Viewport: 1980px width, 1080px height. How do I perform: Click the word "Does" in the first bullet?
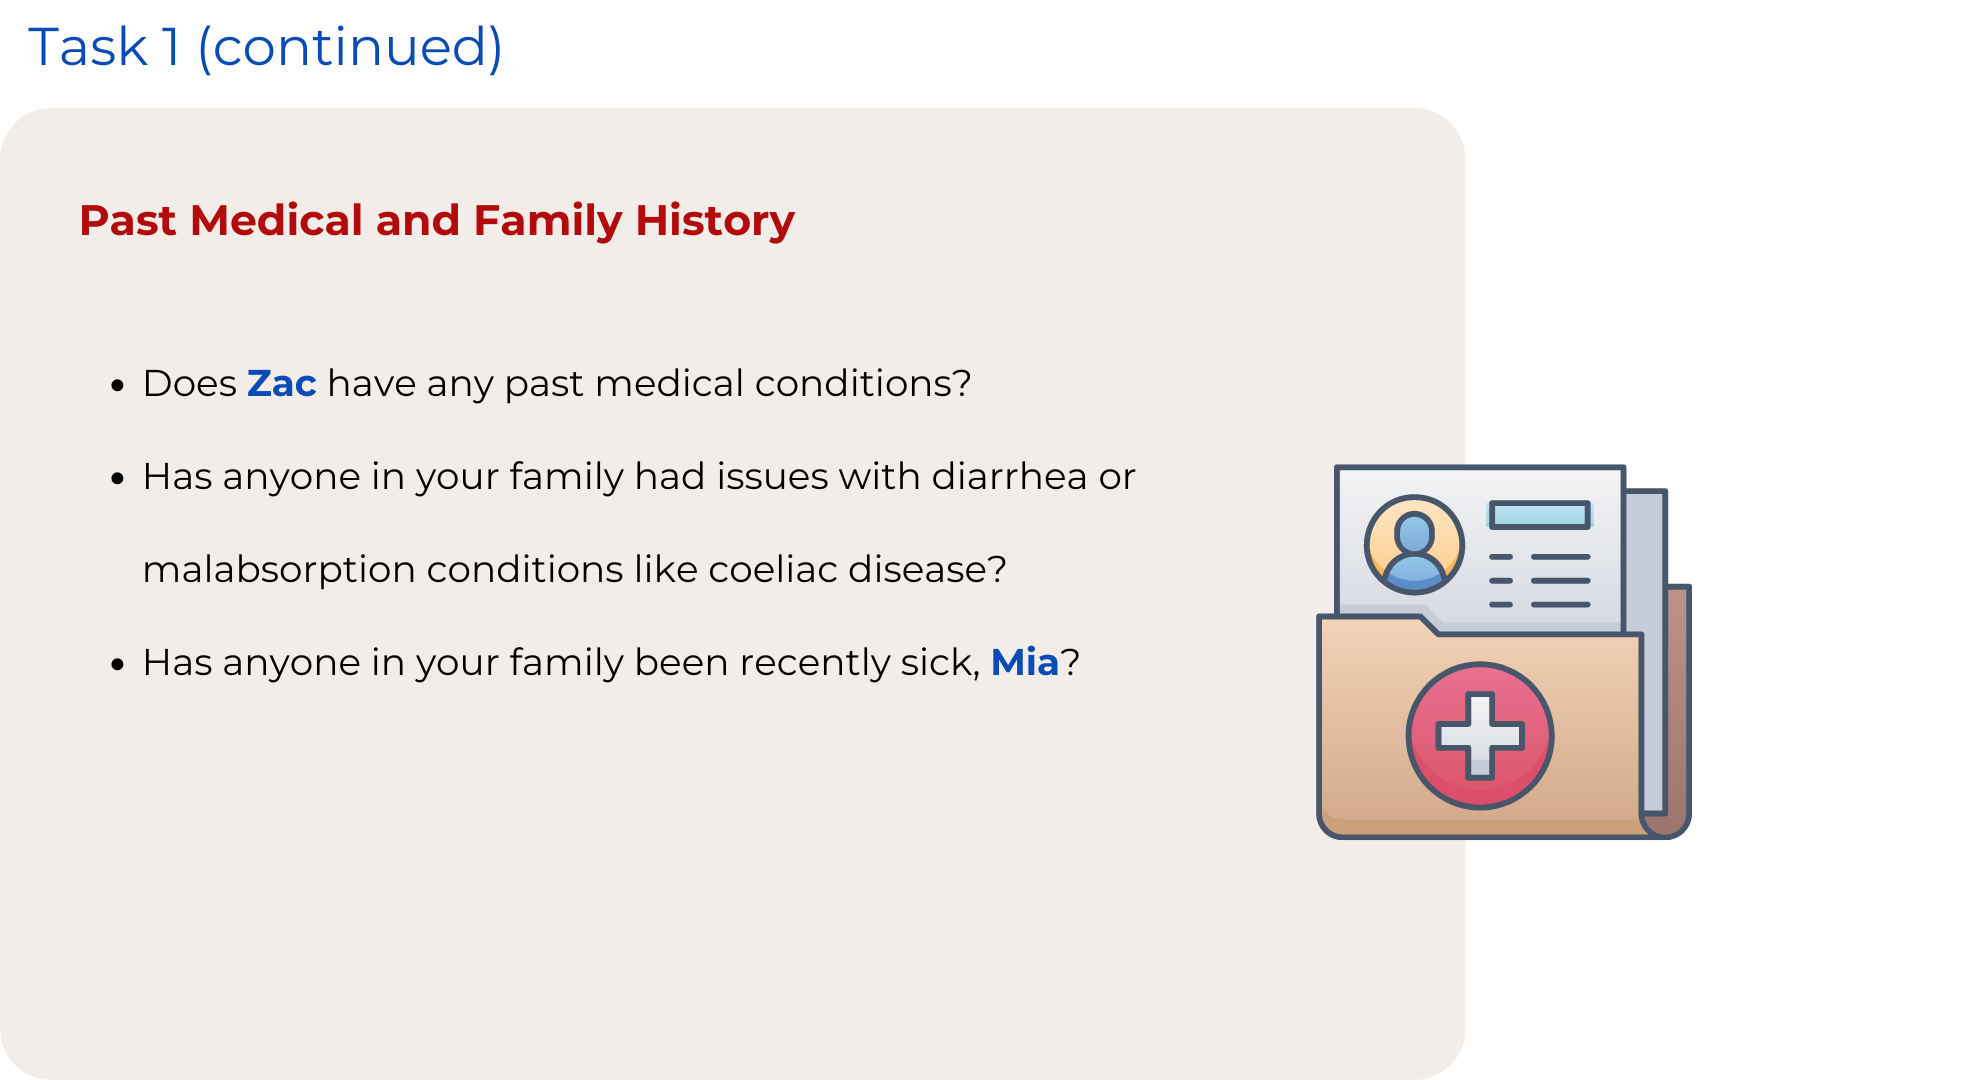click(189, 383)
